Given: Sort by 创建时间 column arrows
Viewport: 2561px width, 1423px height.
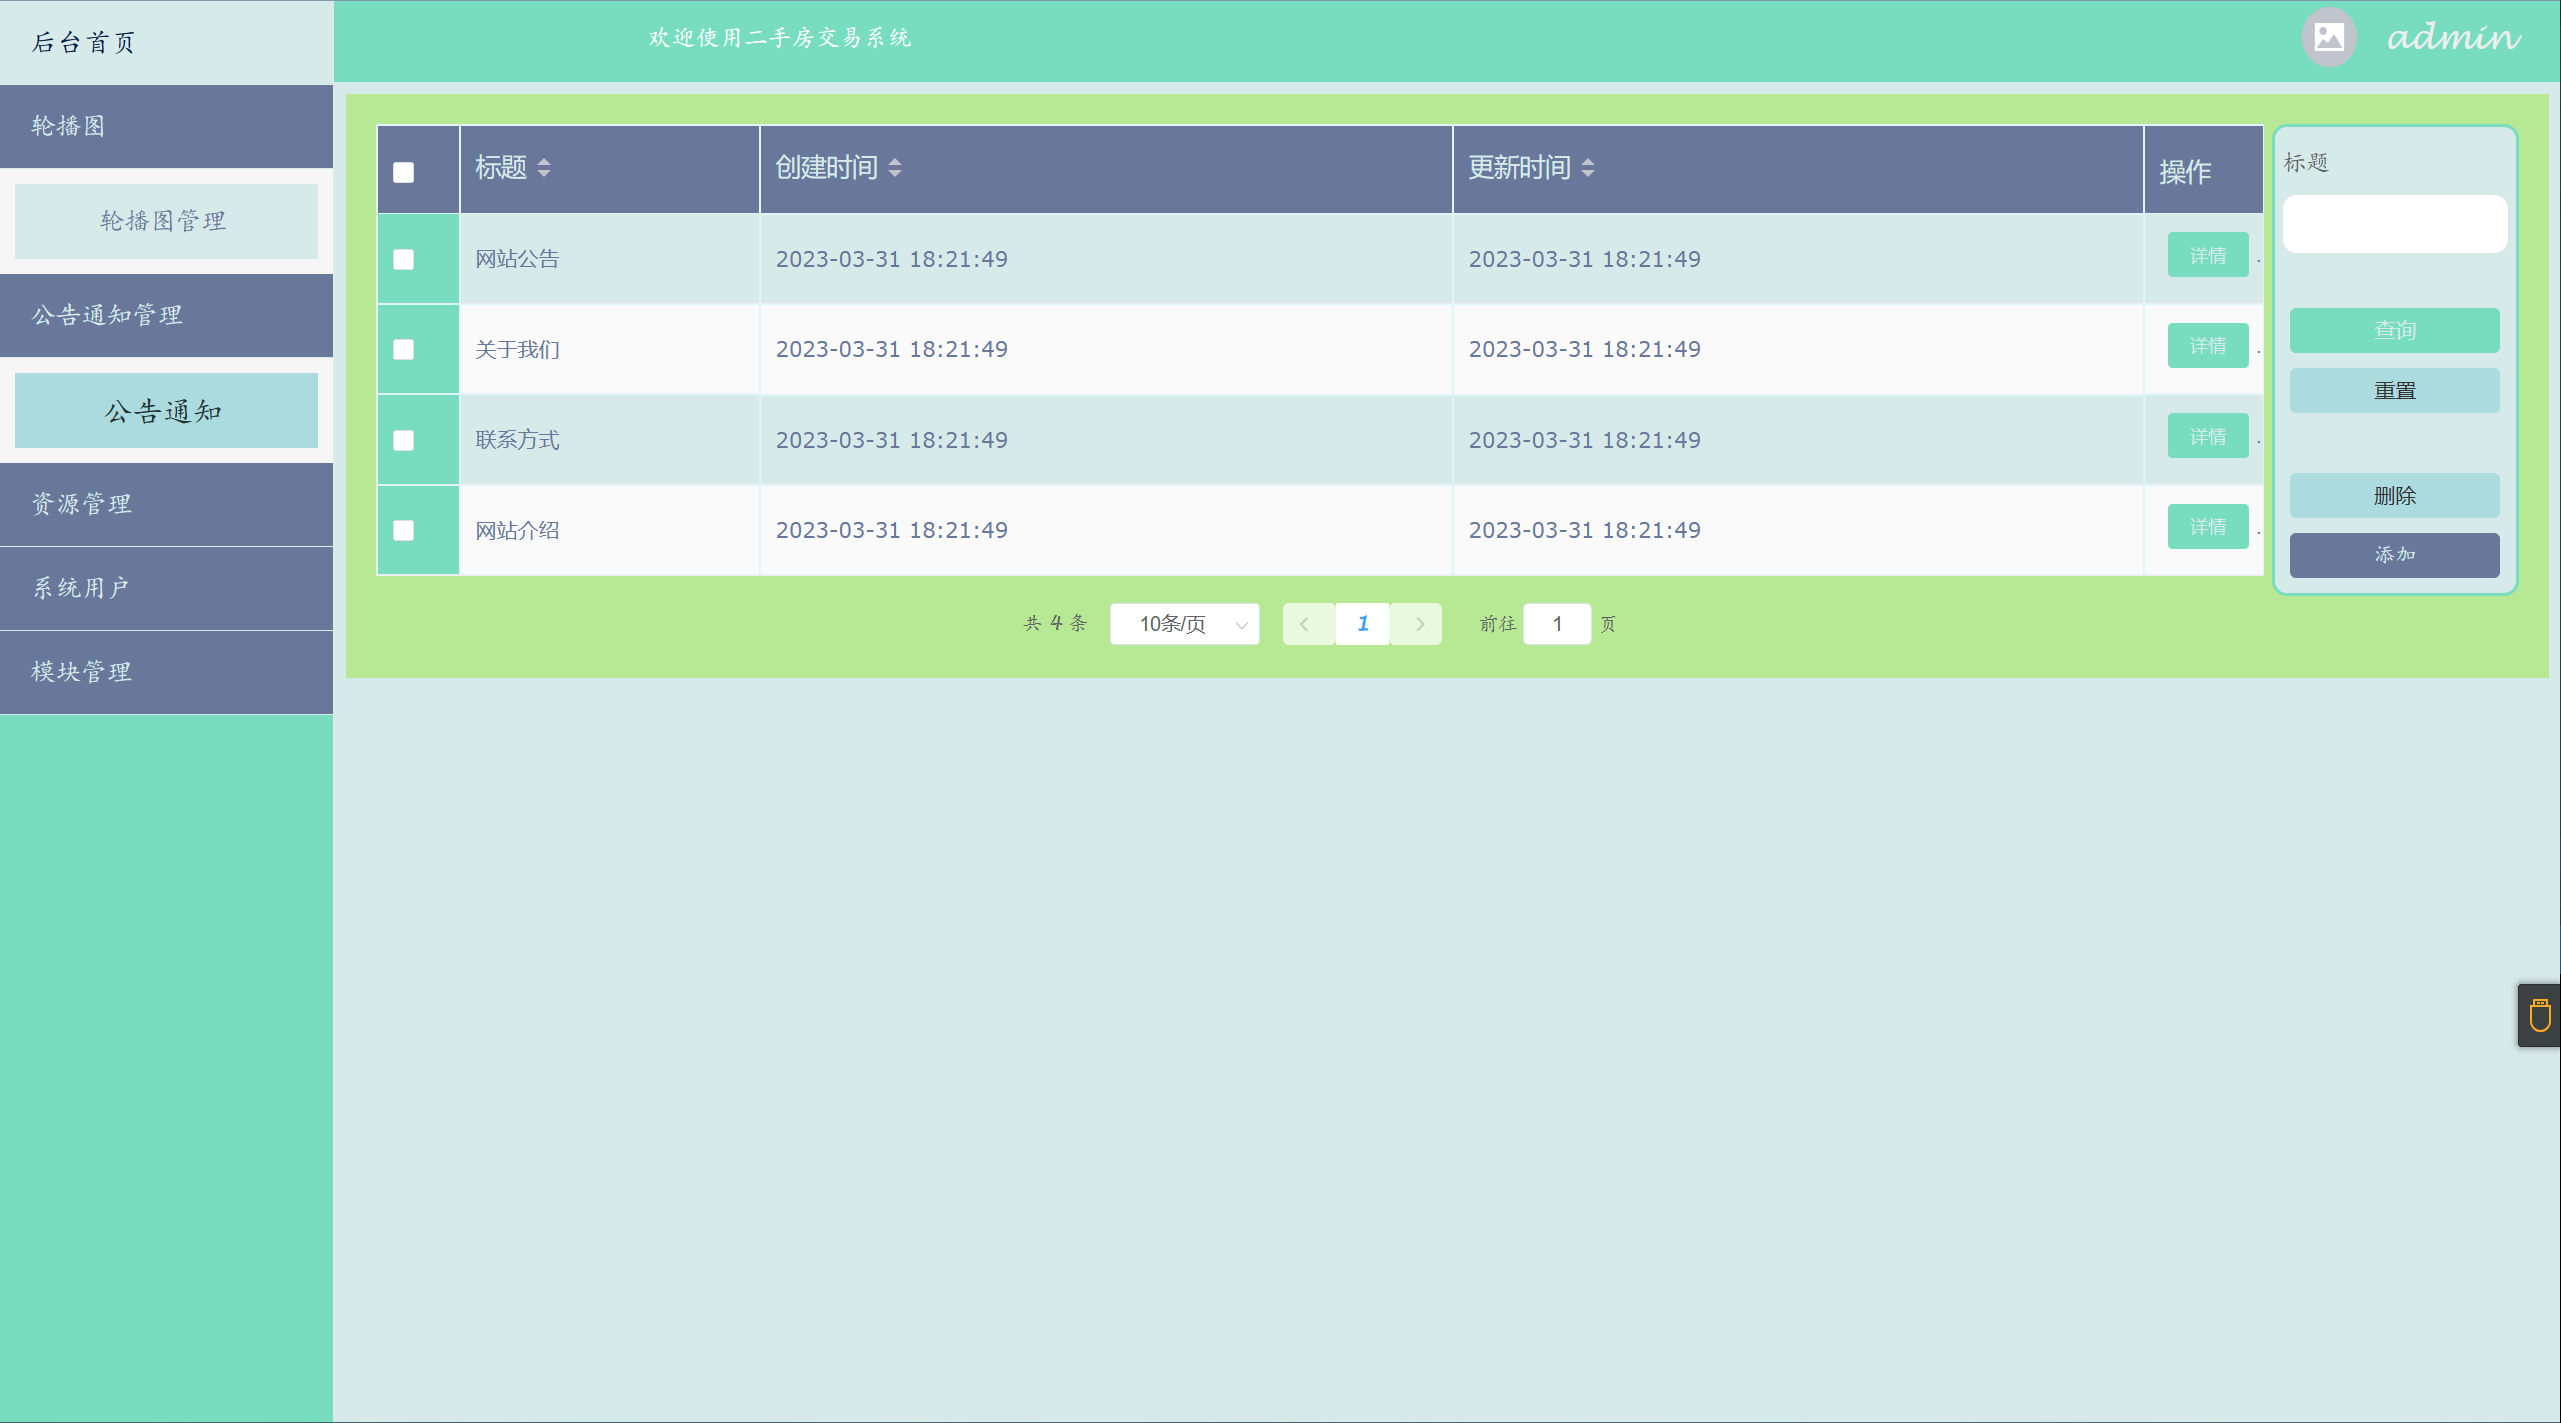Looking at the screenshot, I should pos(895,168).
